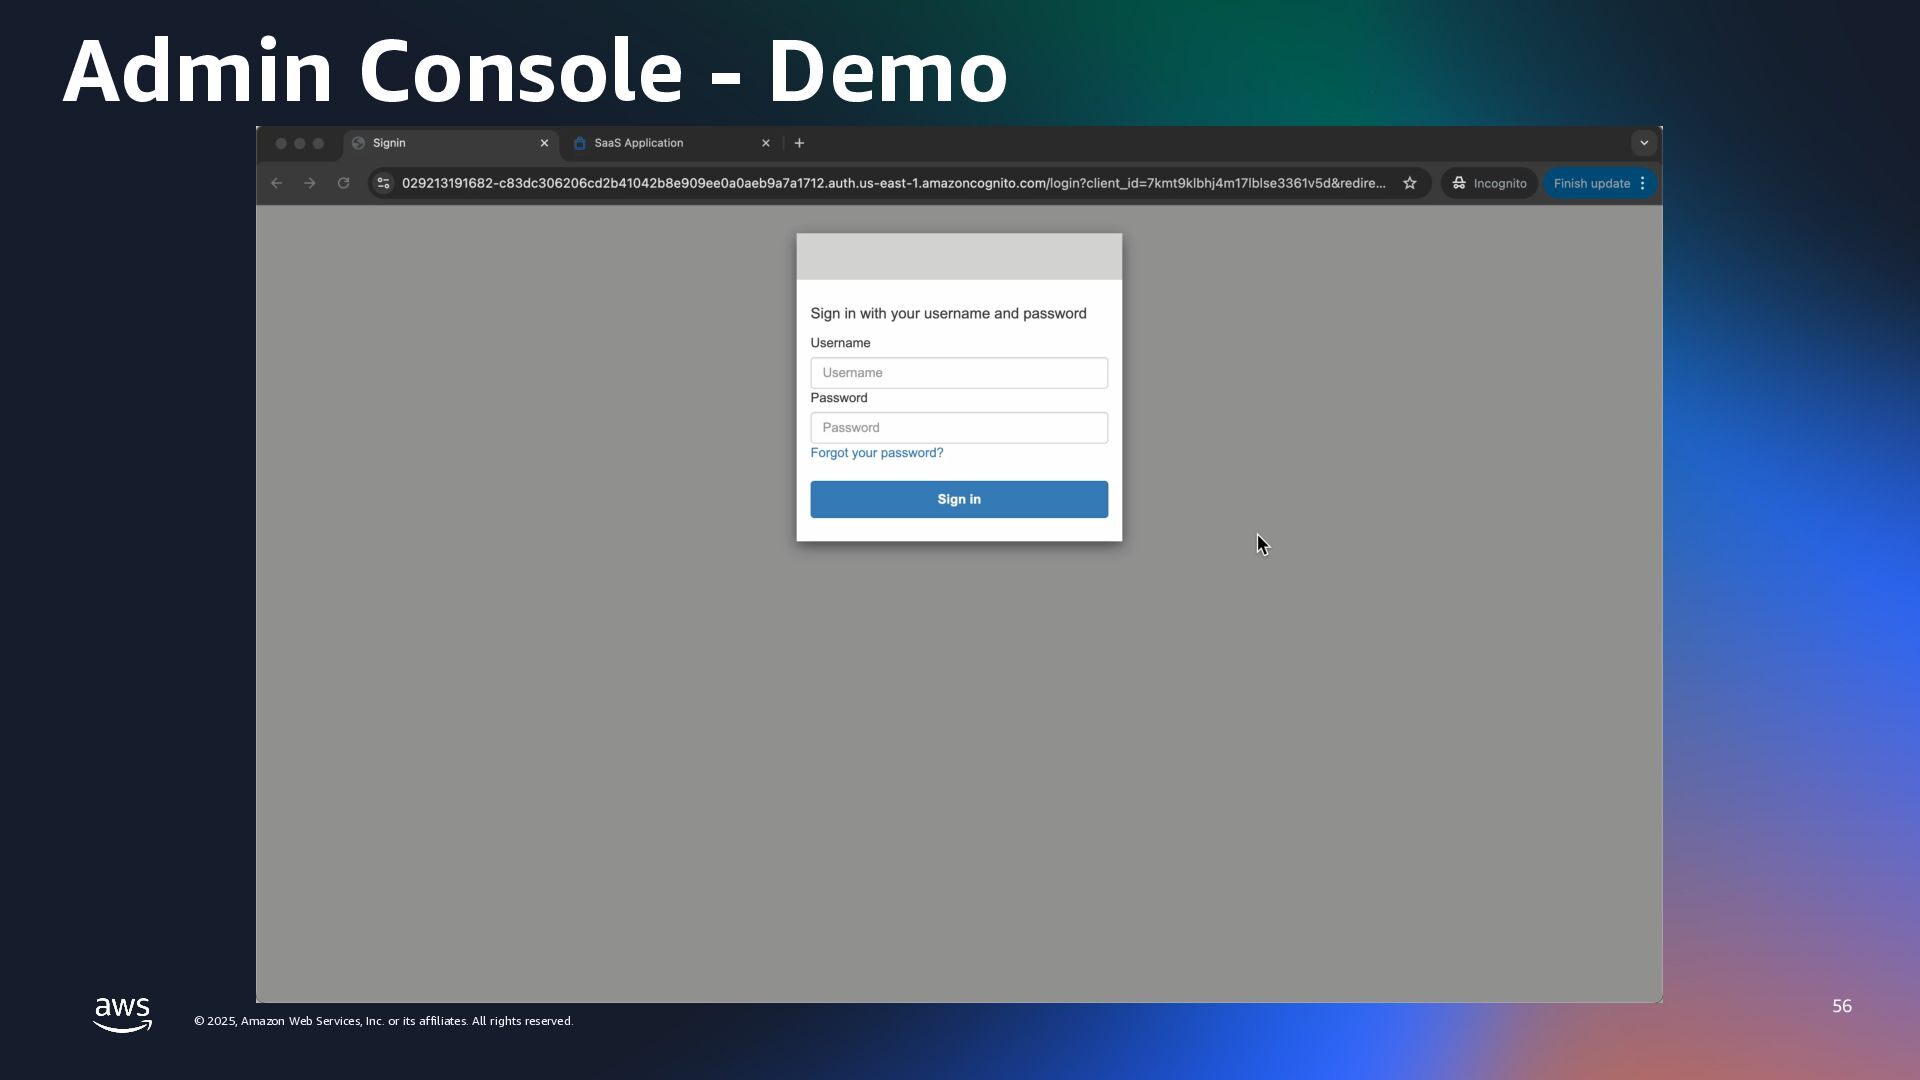Open Chrome three-dot menu
Image resolution: width=1920 pixels, height=1080 pixels.
coord(1642,183)
